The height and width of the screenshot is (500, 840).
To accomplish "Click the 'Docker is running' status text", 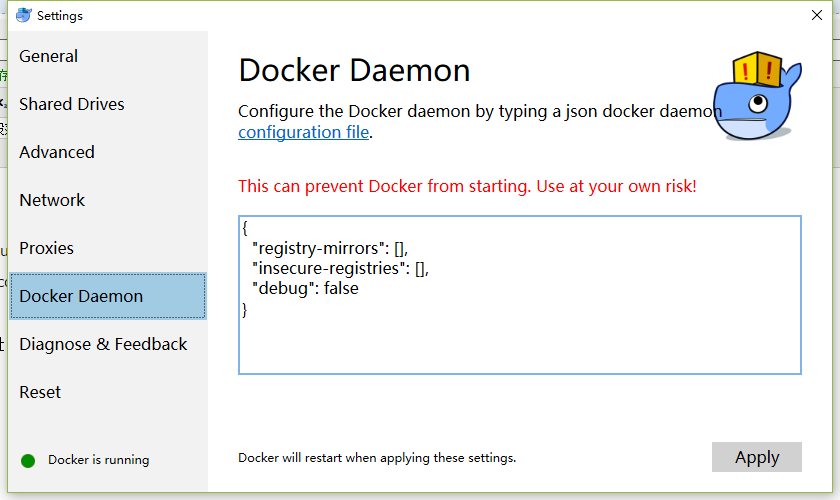I will click(x=99, y=460).
